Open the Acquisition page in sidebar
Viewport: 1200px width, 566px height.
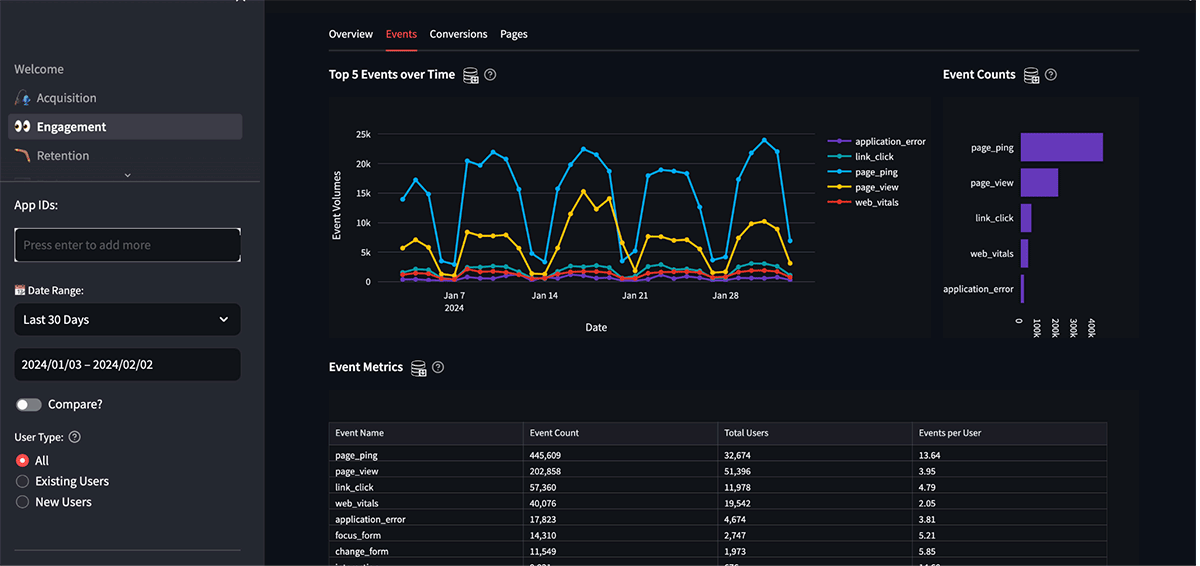[66, 98]
